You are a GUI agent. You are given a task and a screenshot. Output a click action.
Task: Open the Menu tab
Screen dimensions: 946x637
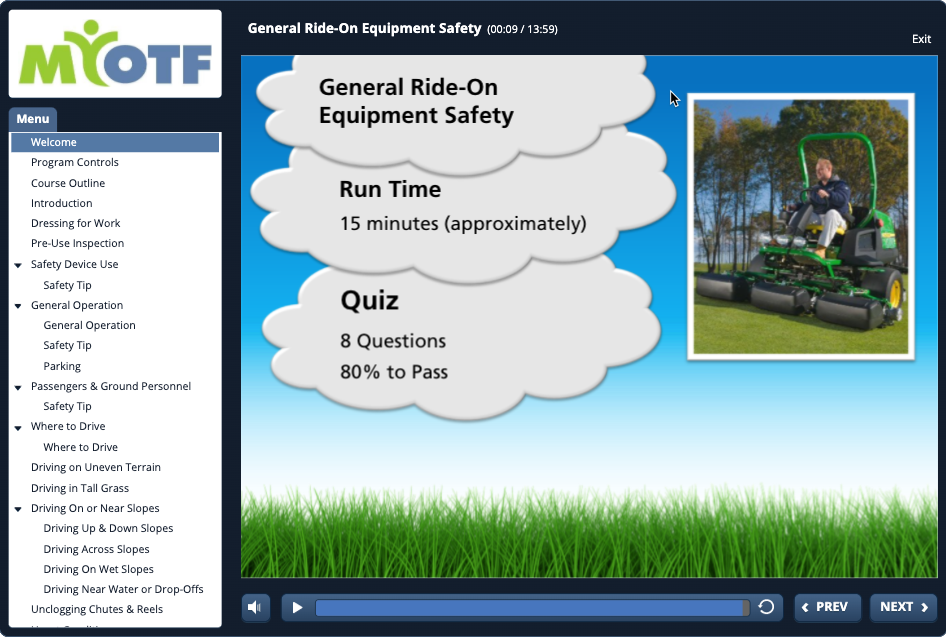(x=33, y=119)
